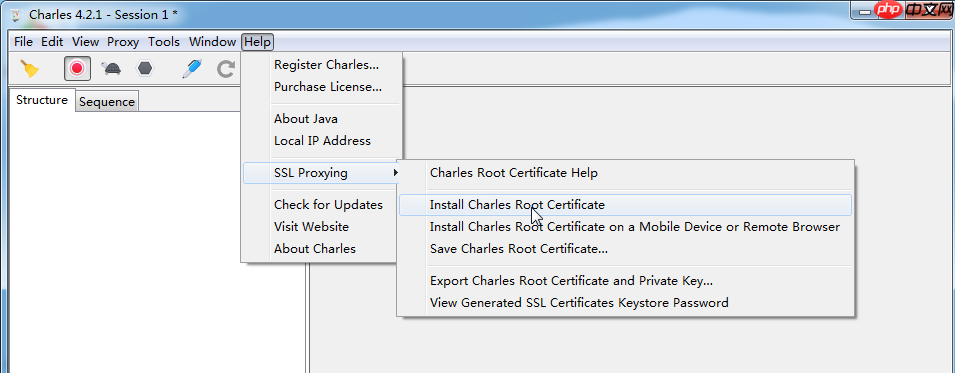955x373 pixels.
Task: Click the broom clear session icon
Action: (29, 68)
